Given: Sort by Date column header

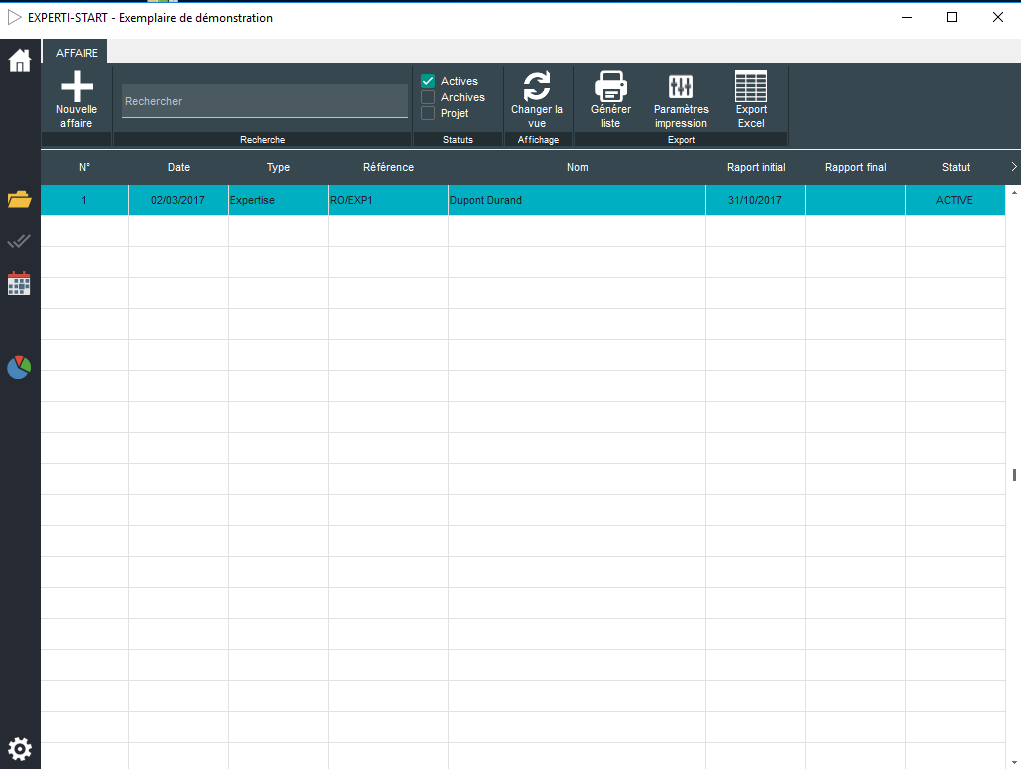Looking at the screenshot, I should tap(178, 167).
